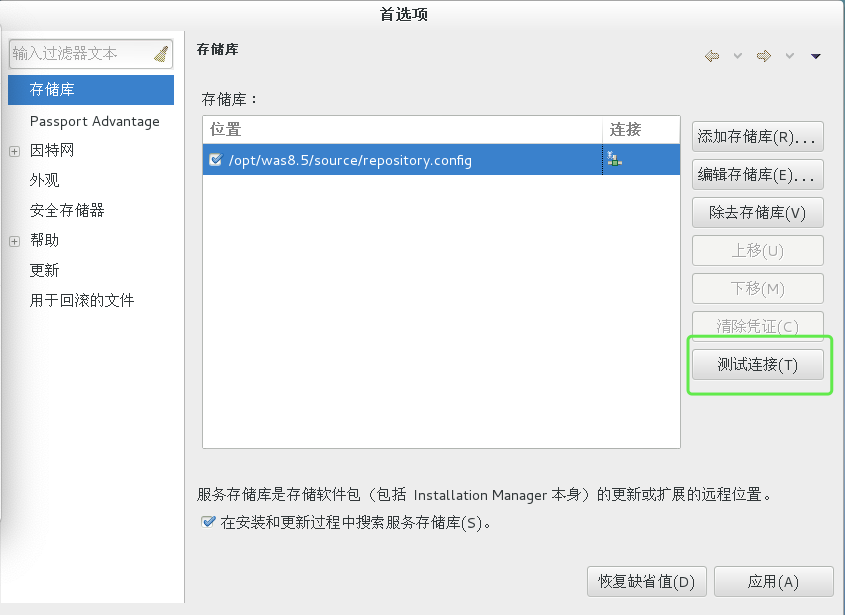The height and width of the screenshot is (615, 845).
Task: Click the 位置 column header
Action: [x=403, y=129]
